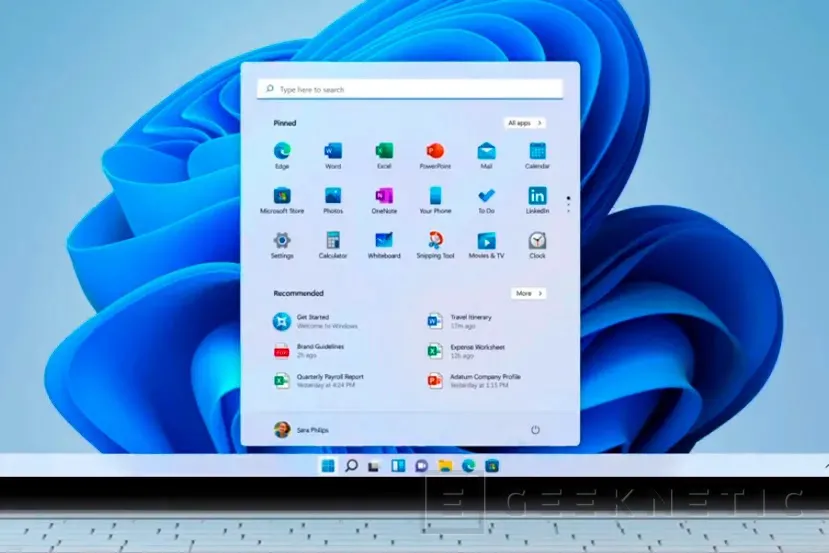Image resolution: width=829 pixels, height=553 pixels.
Task: Open Widgets from the taskbar
Action: point(398,466)
